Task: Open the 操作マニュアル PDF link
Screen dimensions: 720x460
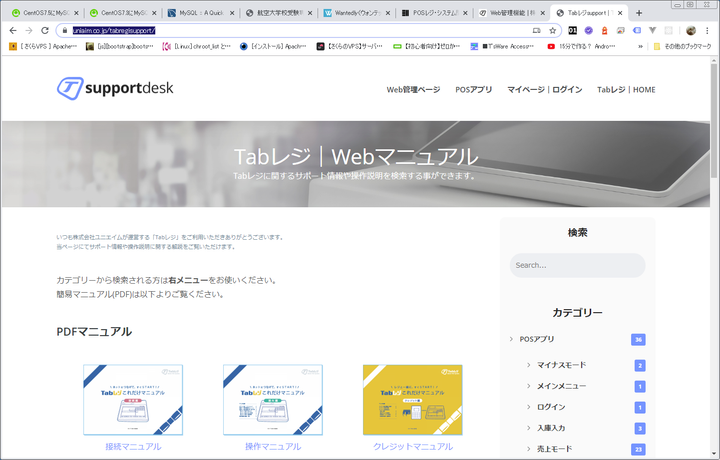Action: 273,446
